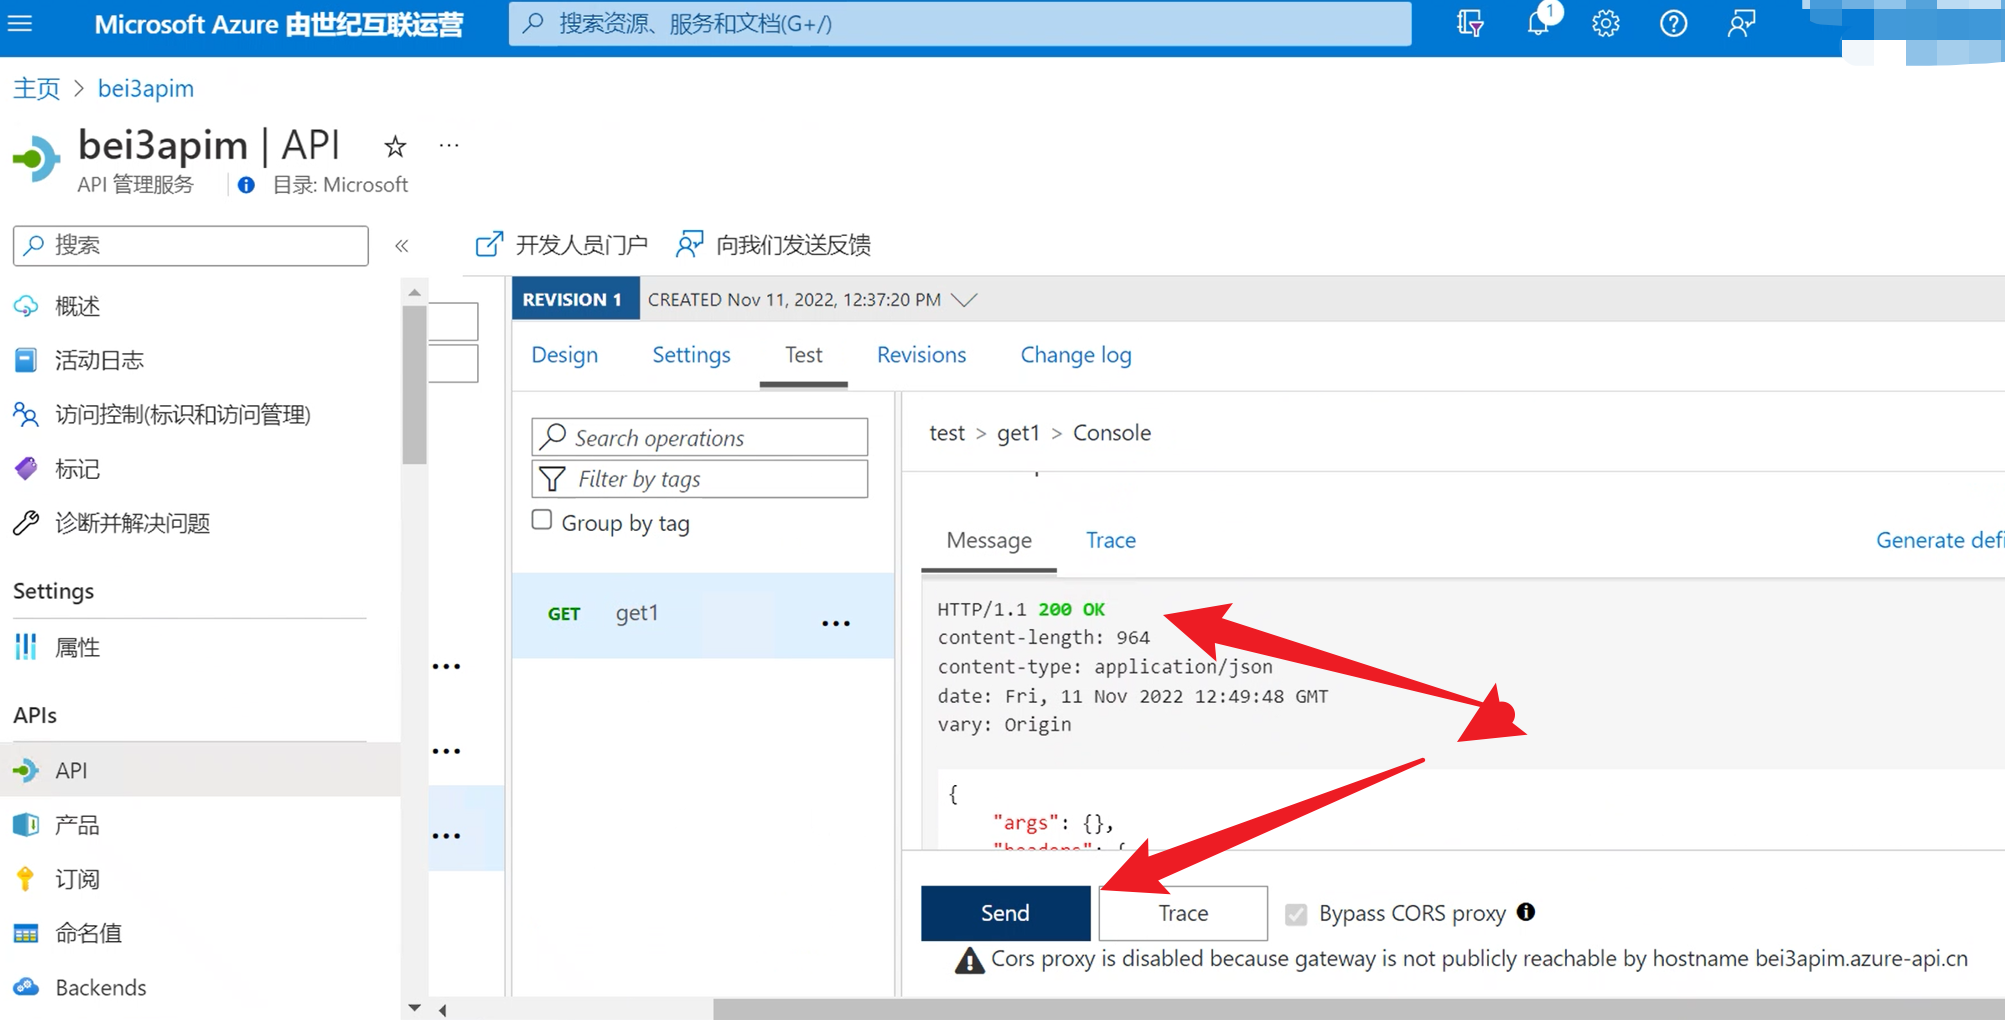2005x1020 pixels.
Task: Expand the revision dropdown chevron
Action: pos(964,300)
